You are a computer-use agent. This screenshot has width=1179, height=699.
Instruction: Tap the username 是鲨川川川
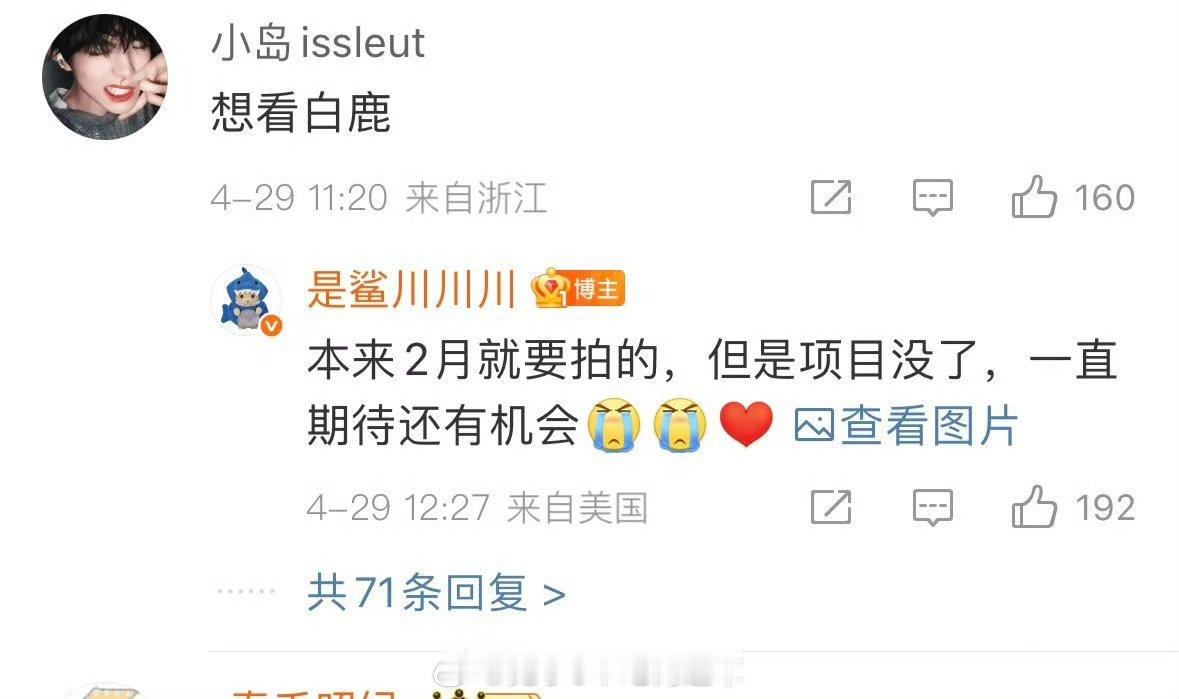pyautogui.click(x=411, y=289)
